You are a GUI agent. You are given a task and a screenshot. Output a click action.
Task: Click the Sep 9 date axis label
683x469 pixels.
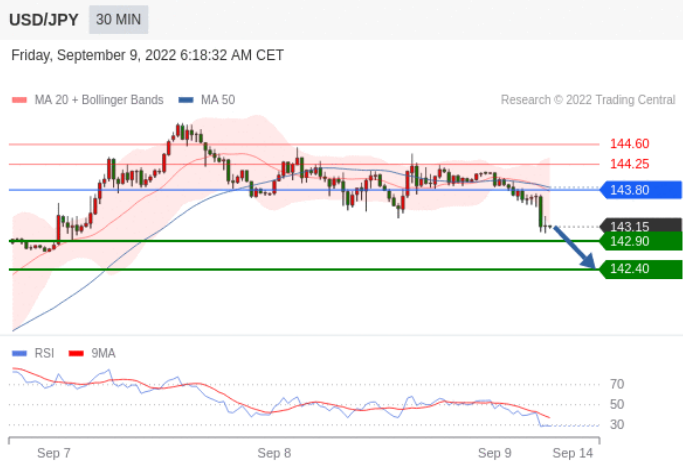[x=494, y=453]
